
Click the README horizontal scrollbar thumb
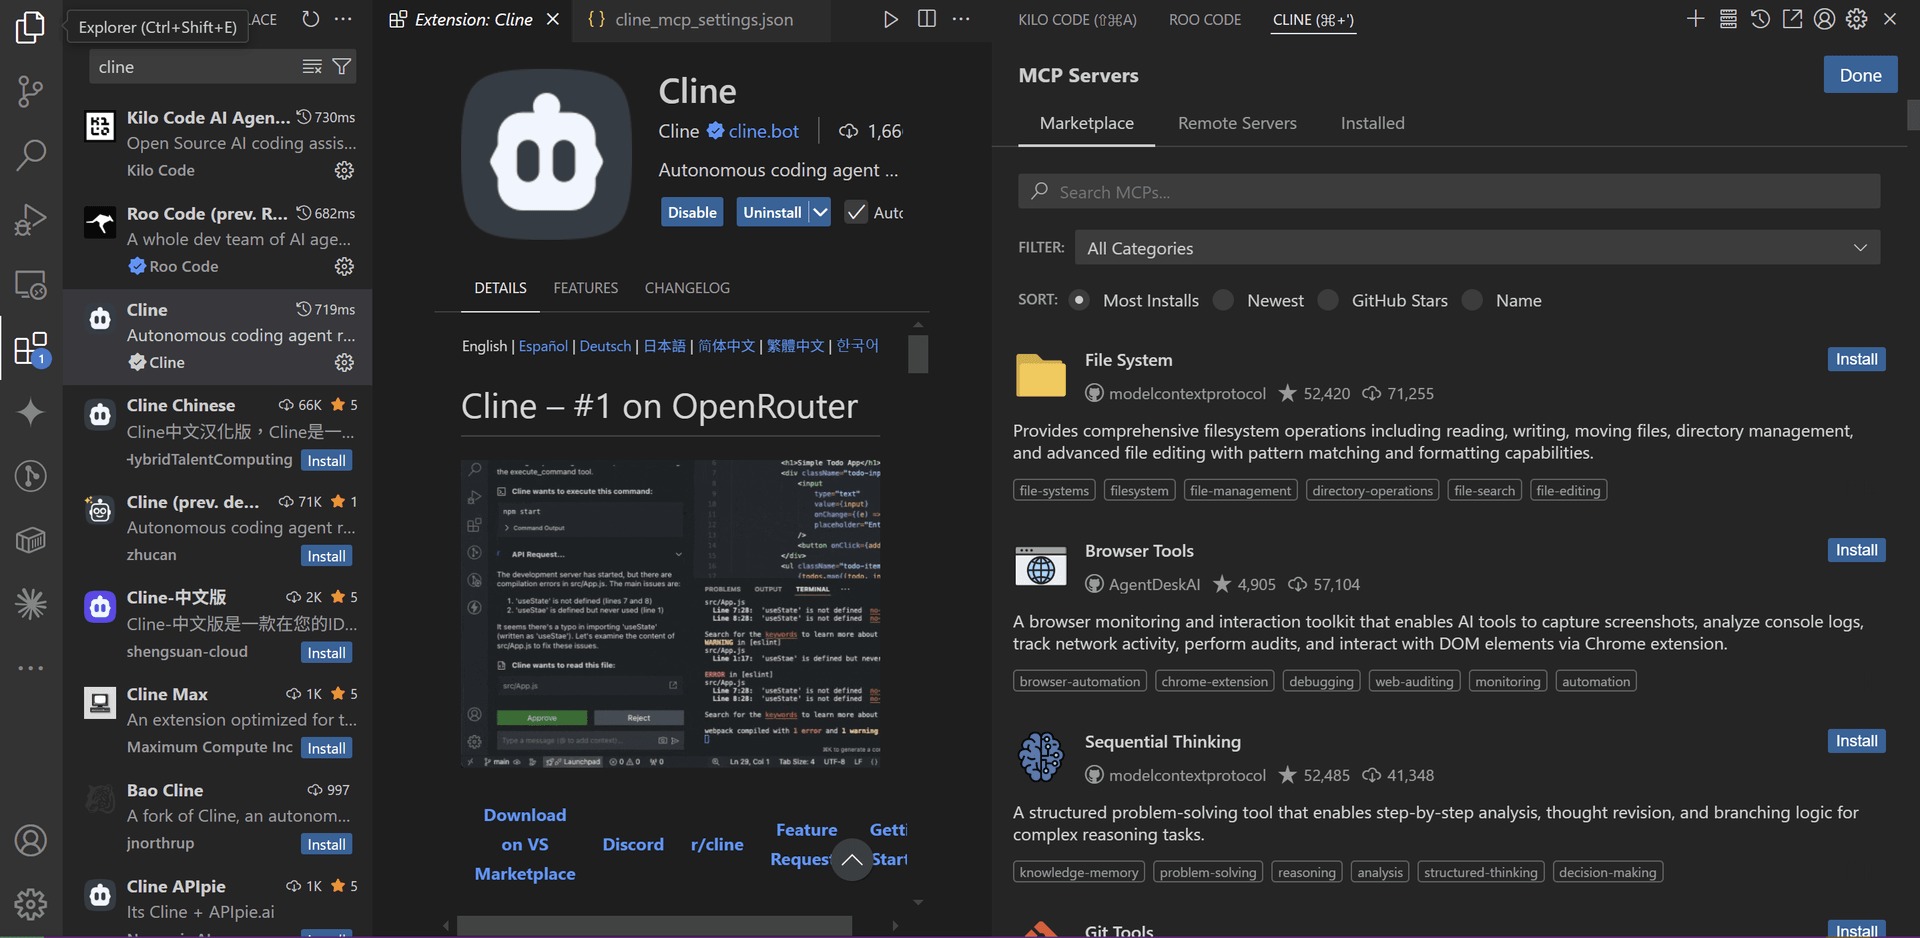(655, 926)
